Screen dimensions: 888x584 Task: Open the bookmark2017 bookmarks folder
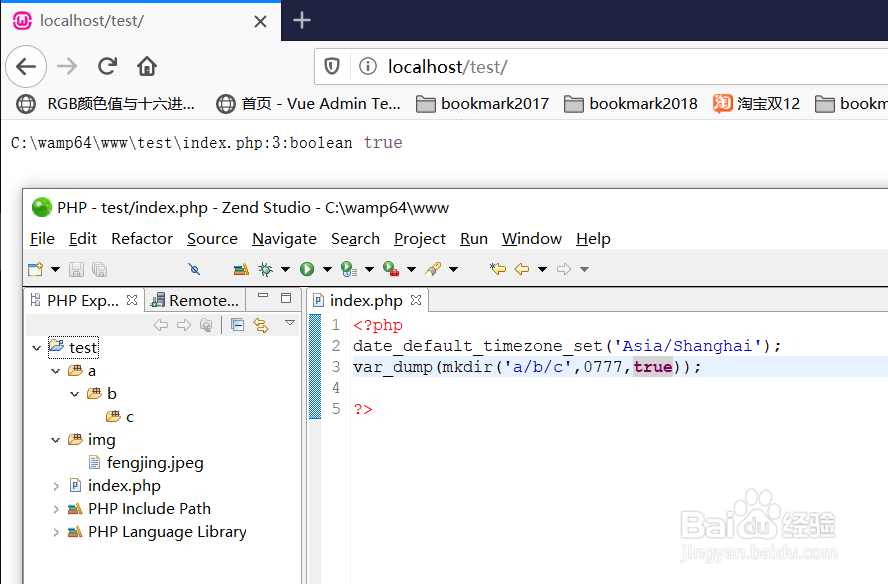tap(483, 104)
